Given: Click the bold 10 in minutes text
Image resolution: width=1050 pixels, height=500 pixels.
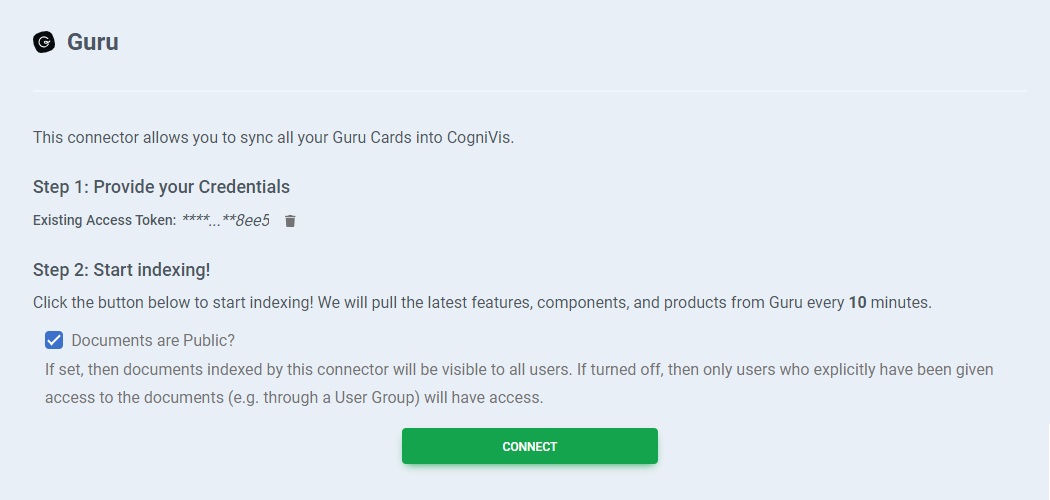Looking at the screenshot, I should pyautogui.click(x=857, y=302).
